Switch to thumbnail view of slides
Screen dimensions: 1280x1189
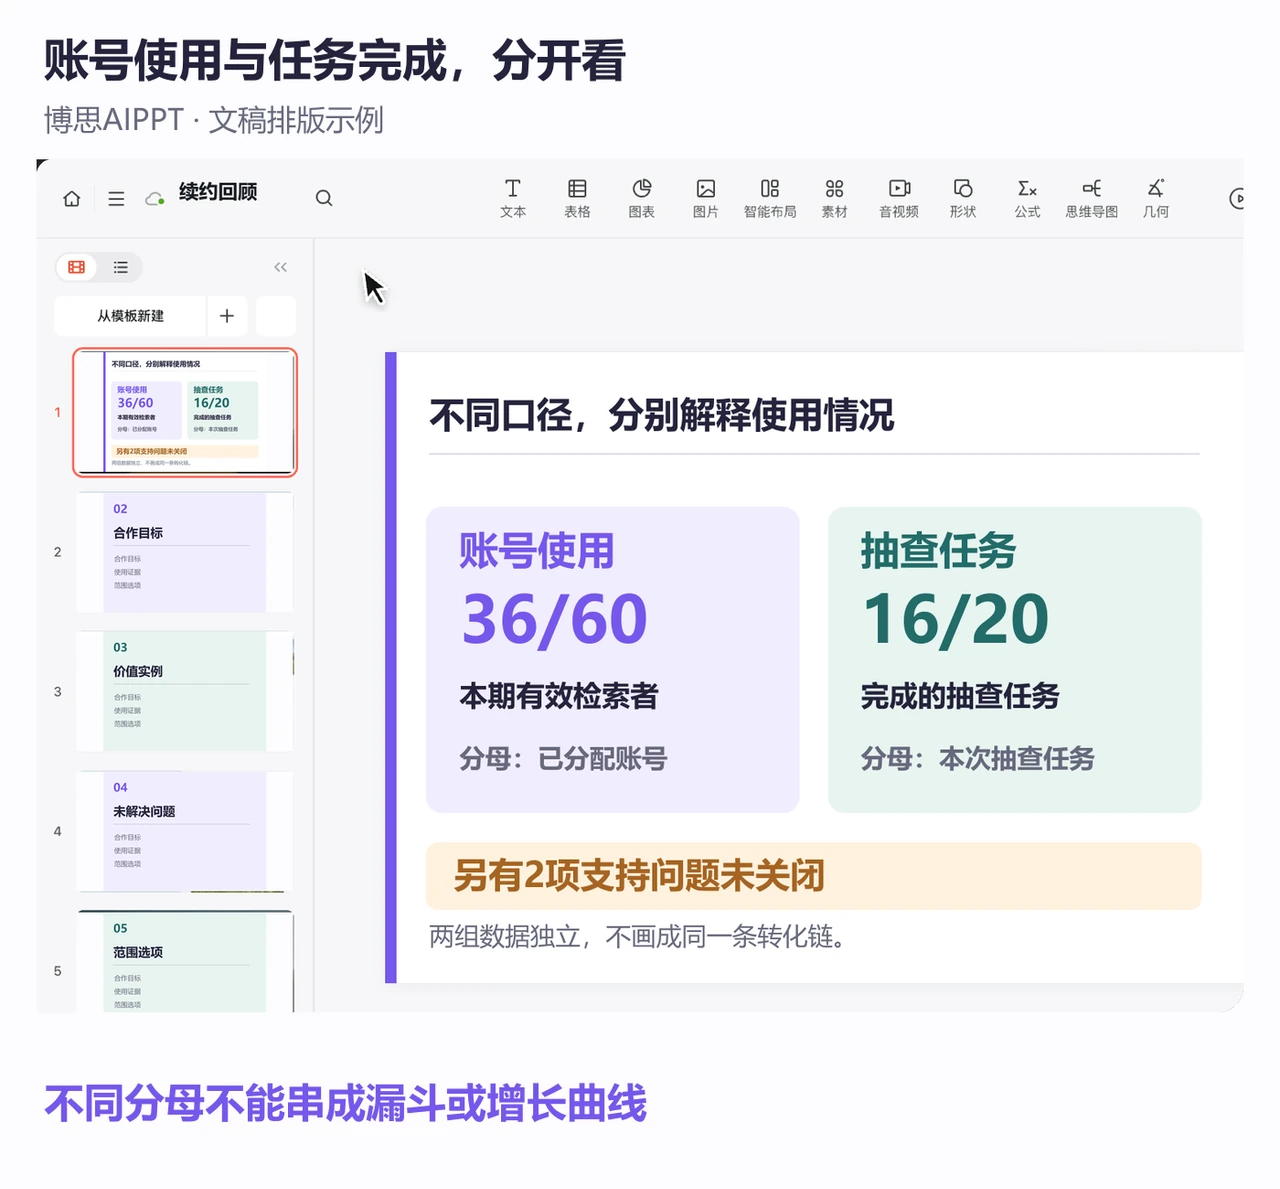(x=76, y=267)
